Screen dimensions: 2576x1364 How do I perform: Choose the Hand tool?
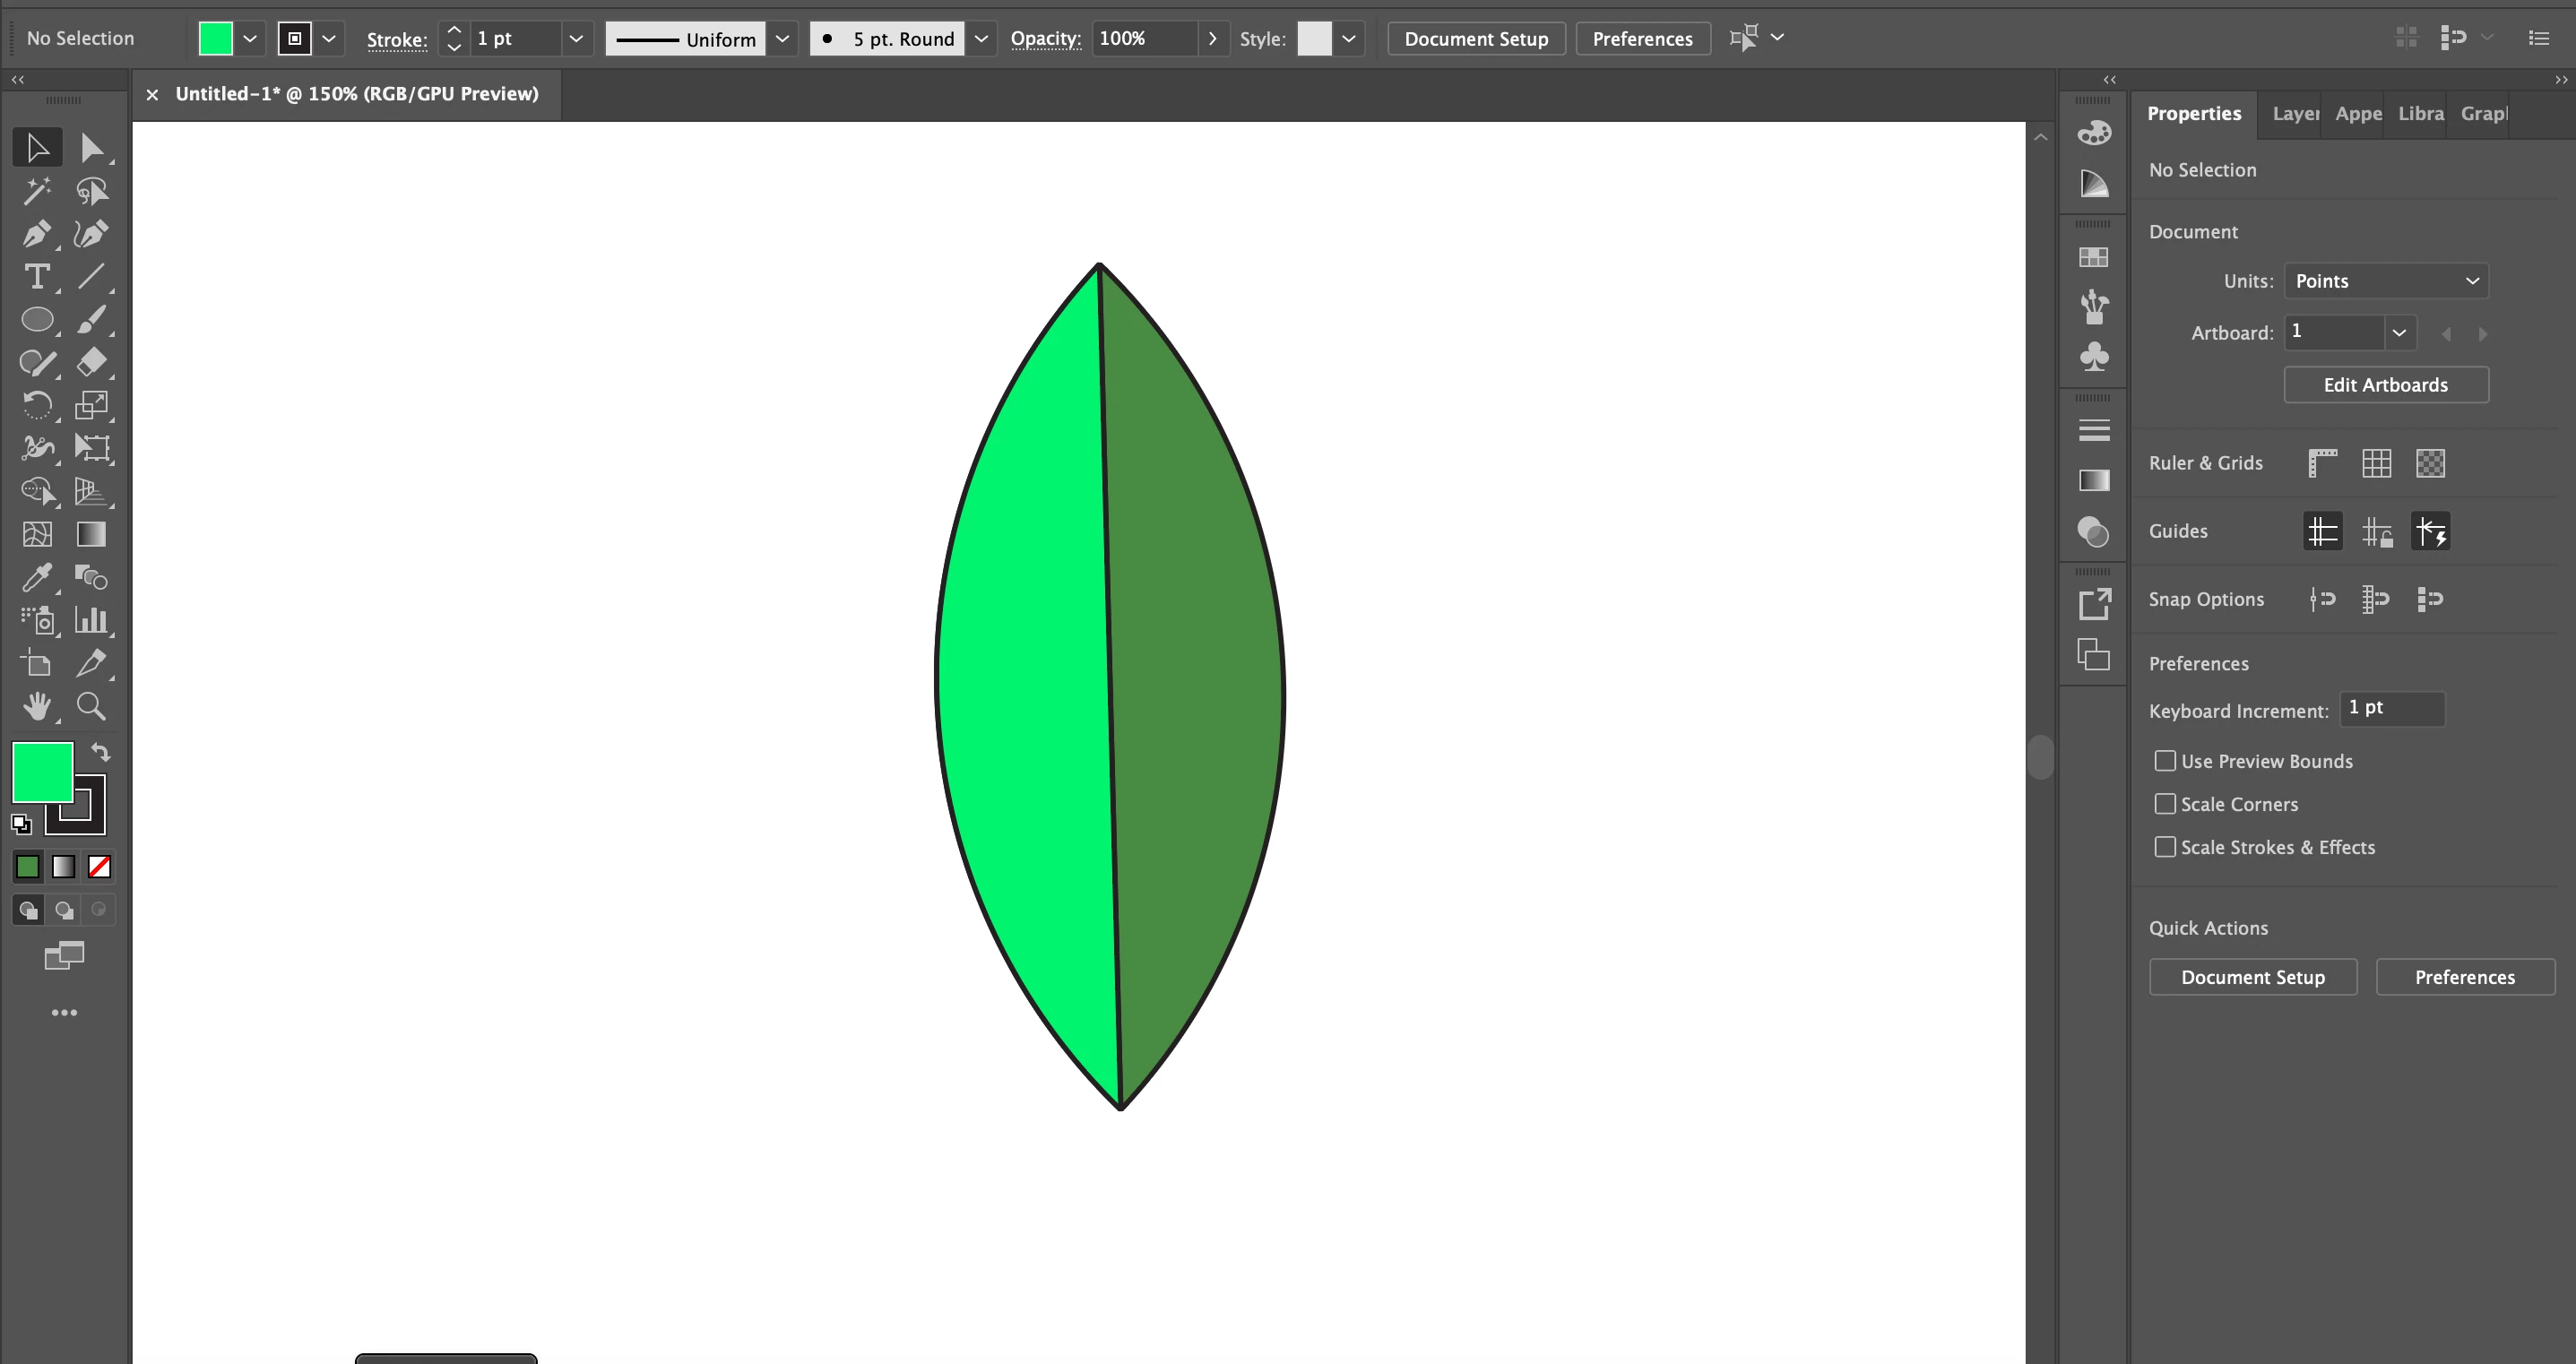point(37,707)
